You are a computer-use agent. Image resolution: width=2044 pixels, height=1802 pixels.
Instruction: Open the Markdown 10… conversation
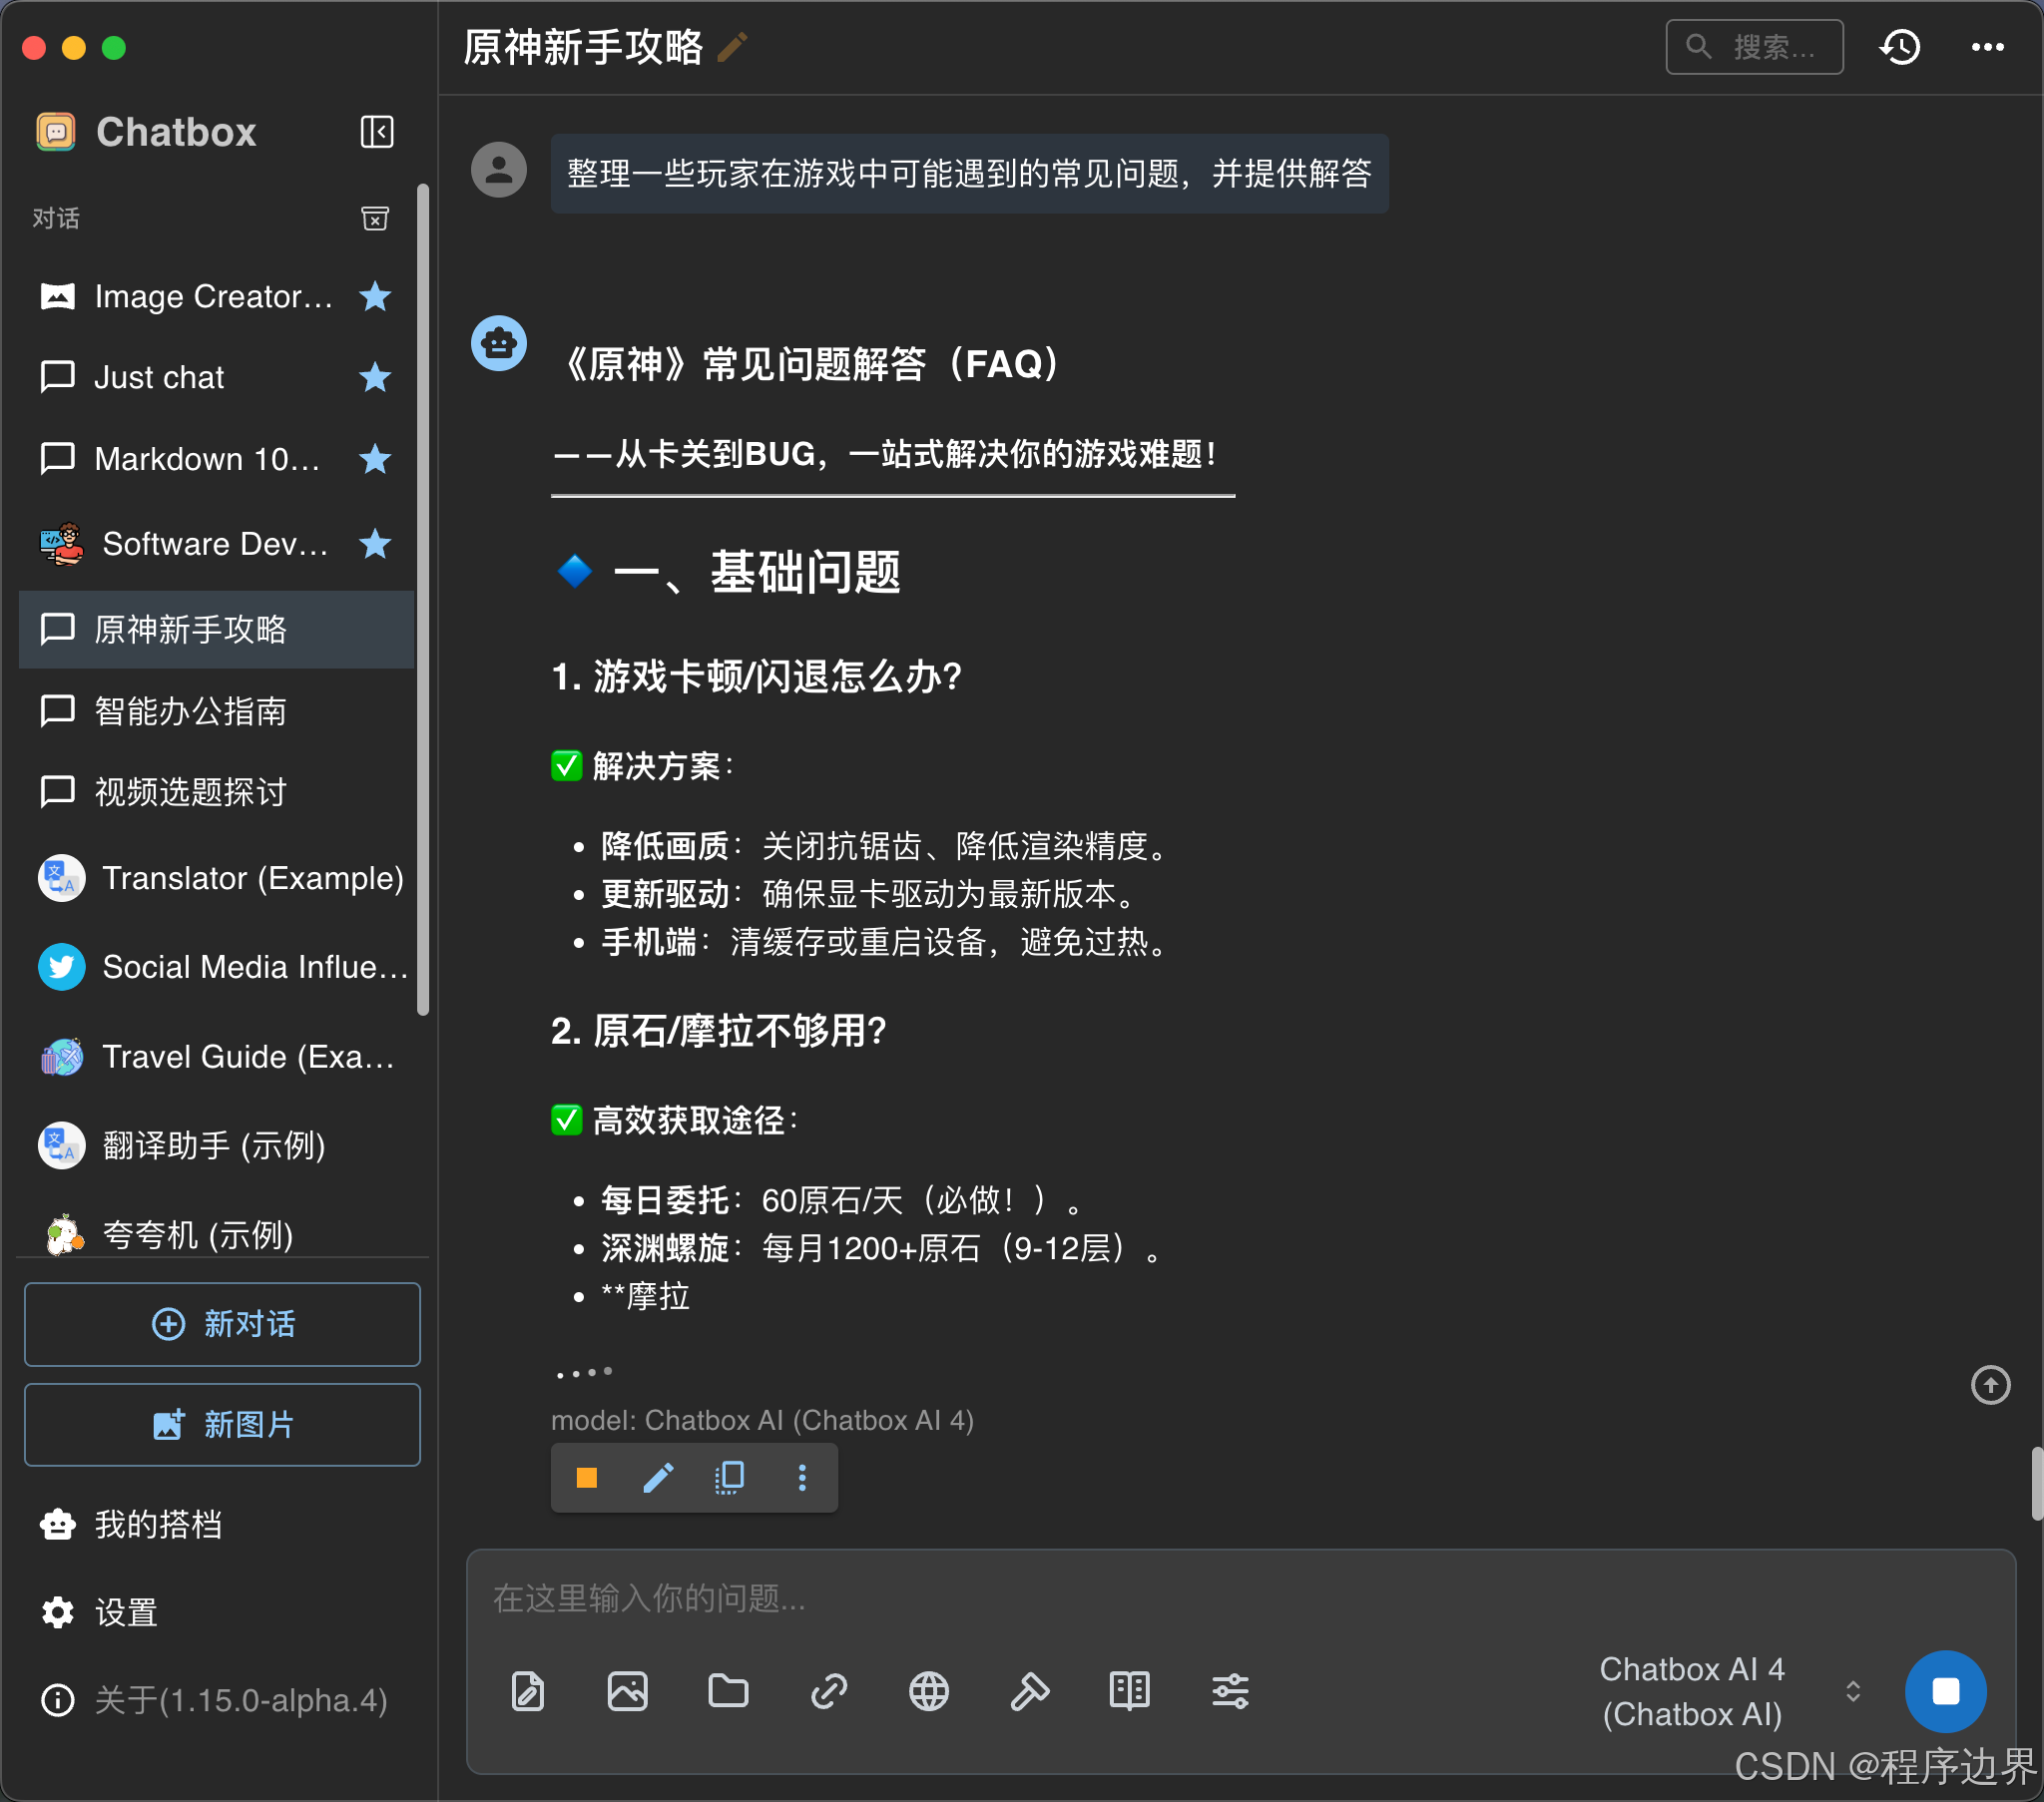tap(215, 459)
